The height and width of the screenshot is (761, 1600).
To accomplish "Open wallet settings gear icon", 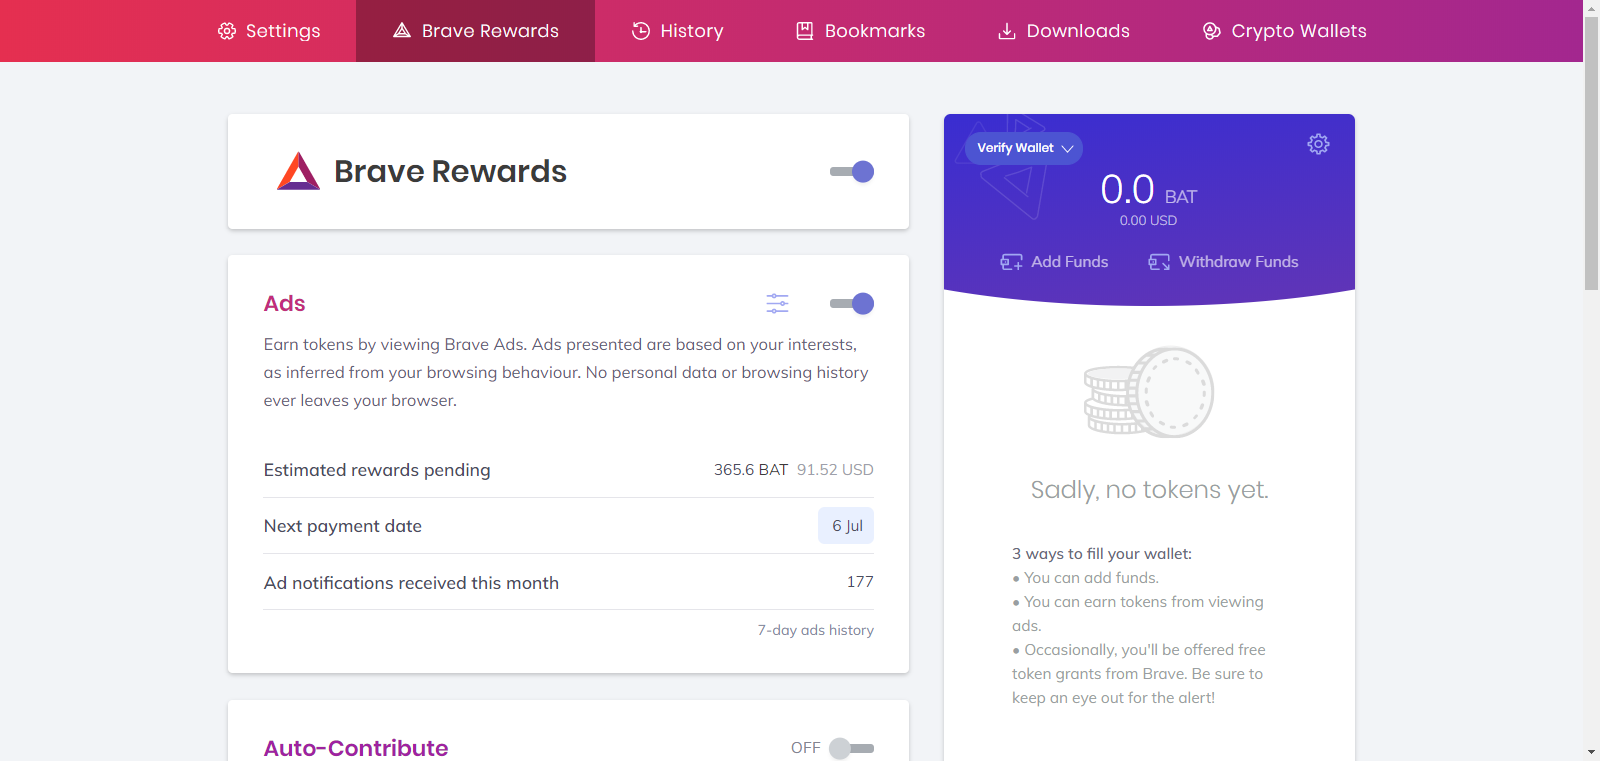I will point(1318,144).
